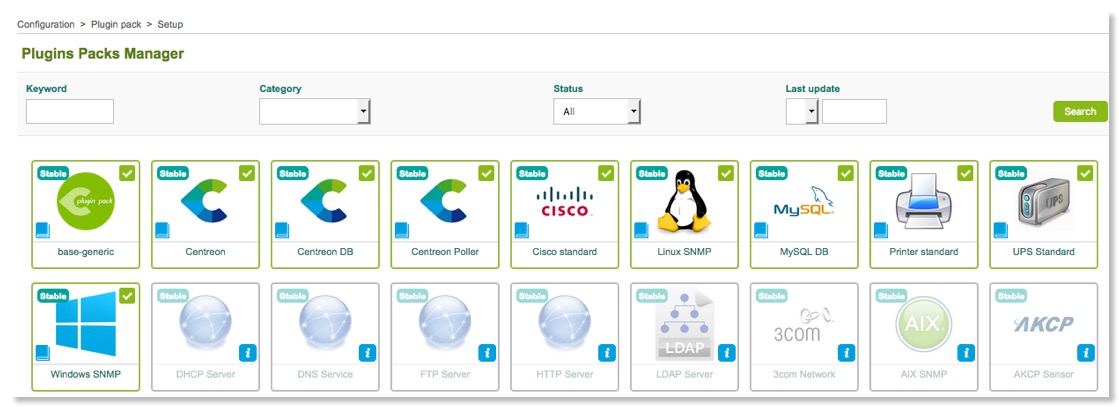Uncheck the UPS Standard installed checkmark
Viewport: 1119px width, 407px height.
tap(1086, 173)
